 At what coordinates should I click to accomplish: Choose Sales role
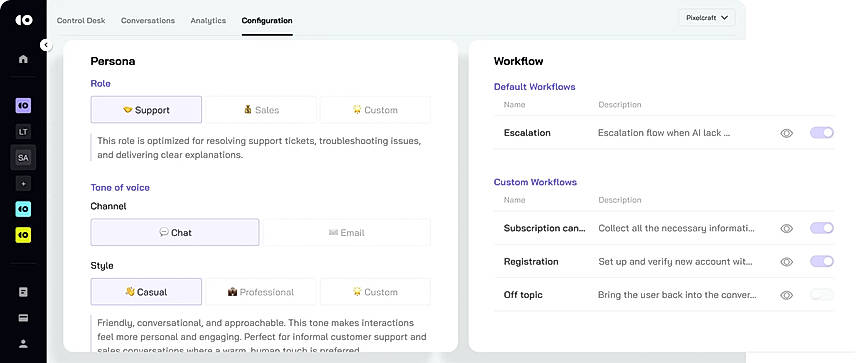pyautogui.click(x=261, y=110)
